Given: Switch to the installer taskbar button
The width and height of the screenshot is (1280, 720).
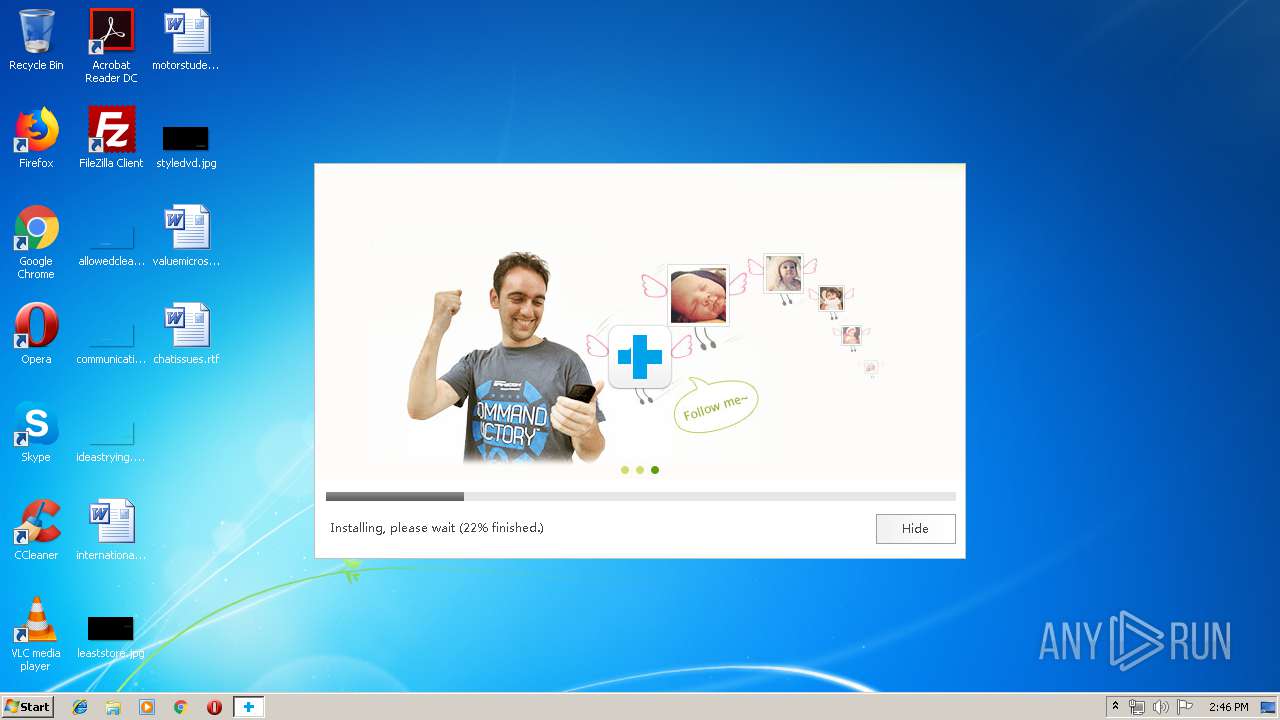Looking at the screenshot, I should coord(248,707).
